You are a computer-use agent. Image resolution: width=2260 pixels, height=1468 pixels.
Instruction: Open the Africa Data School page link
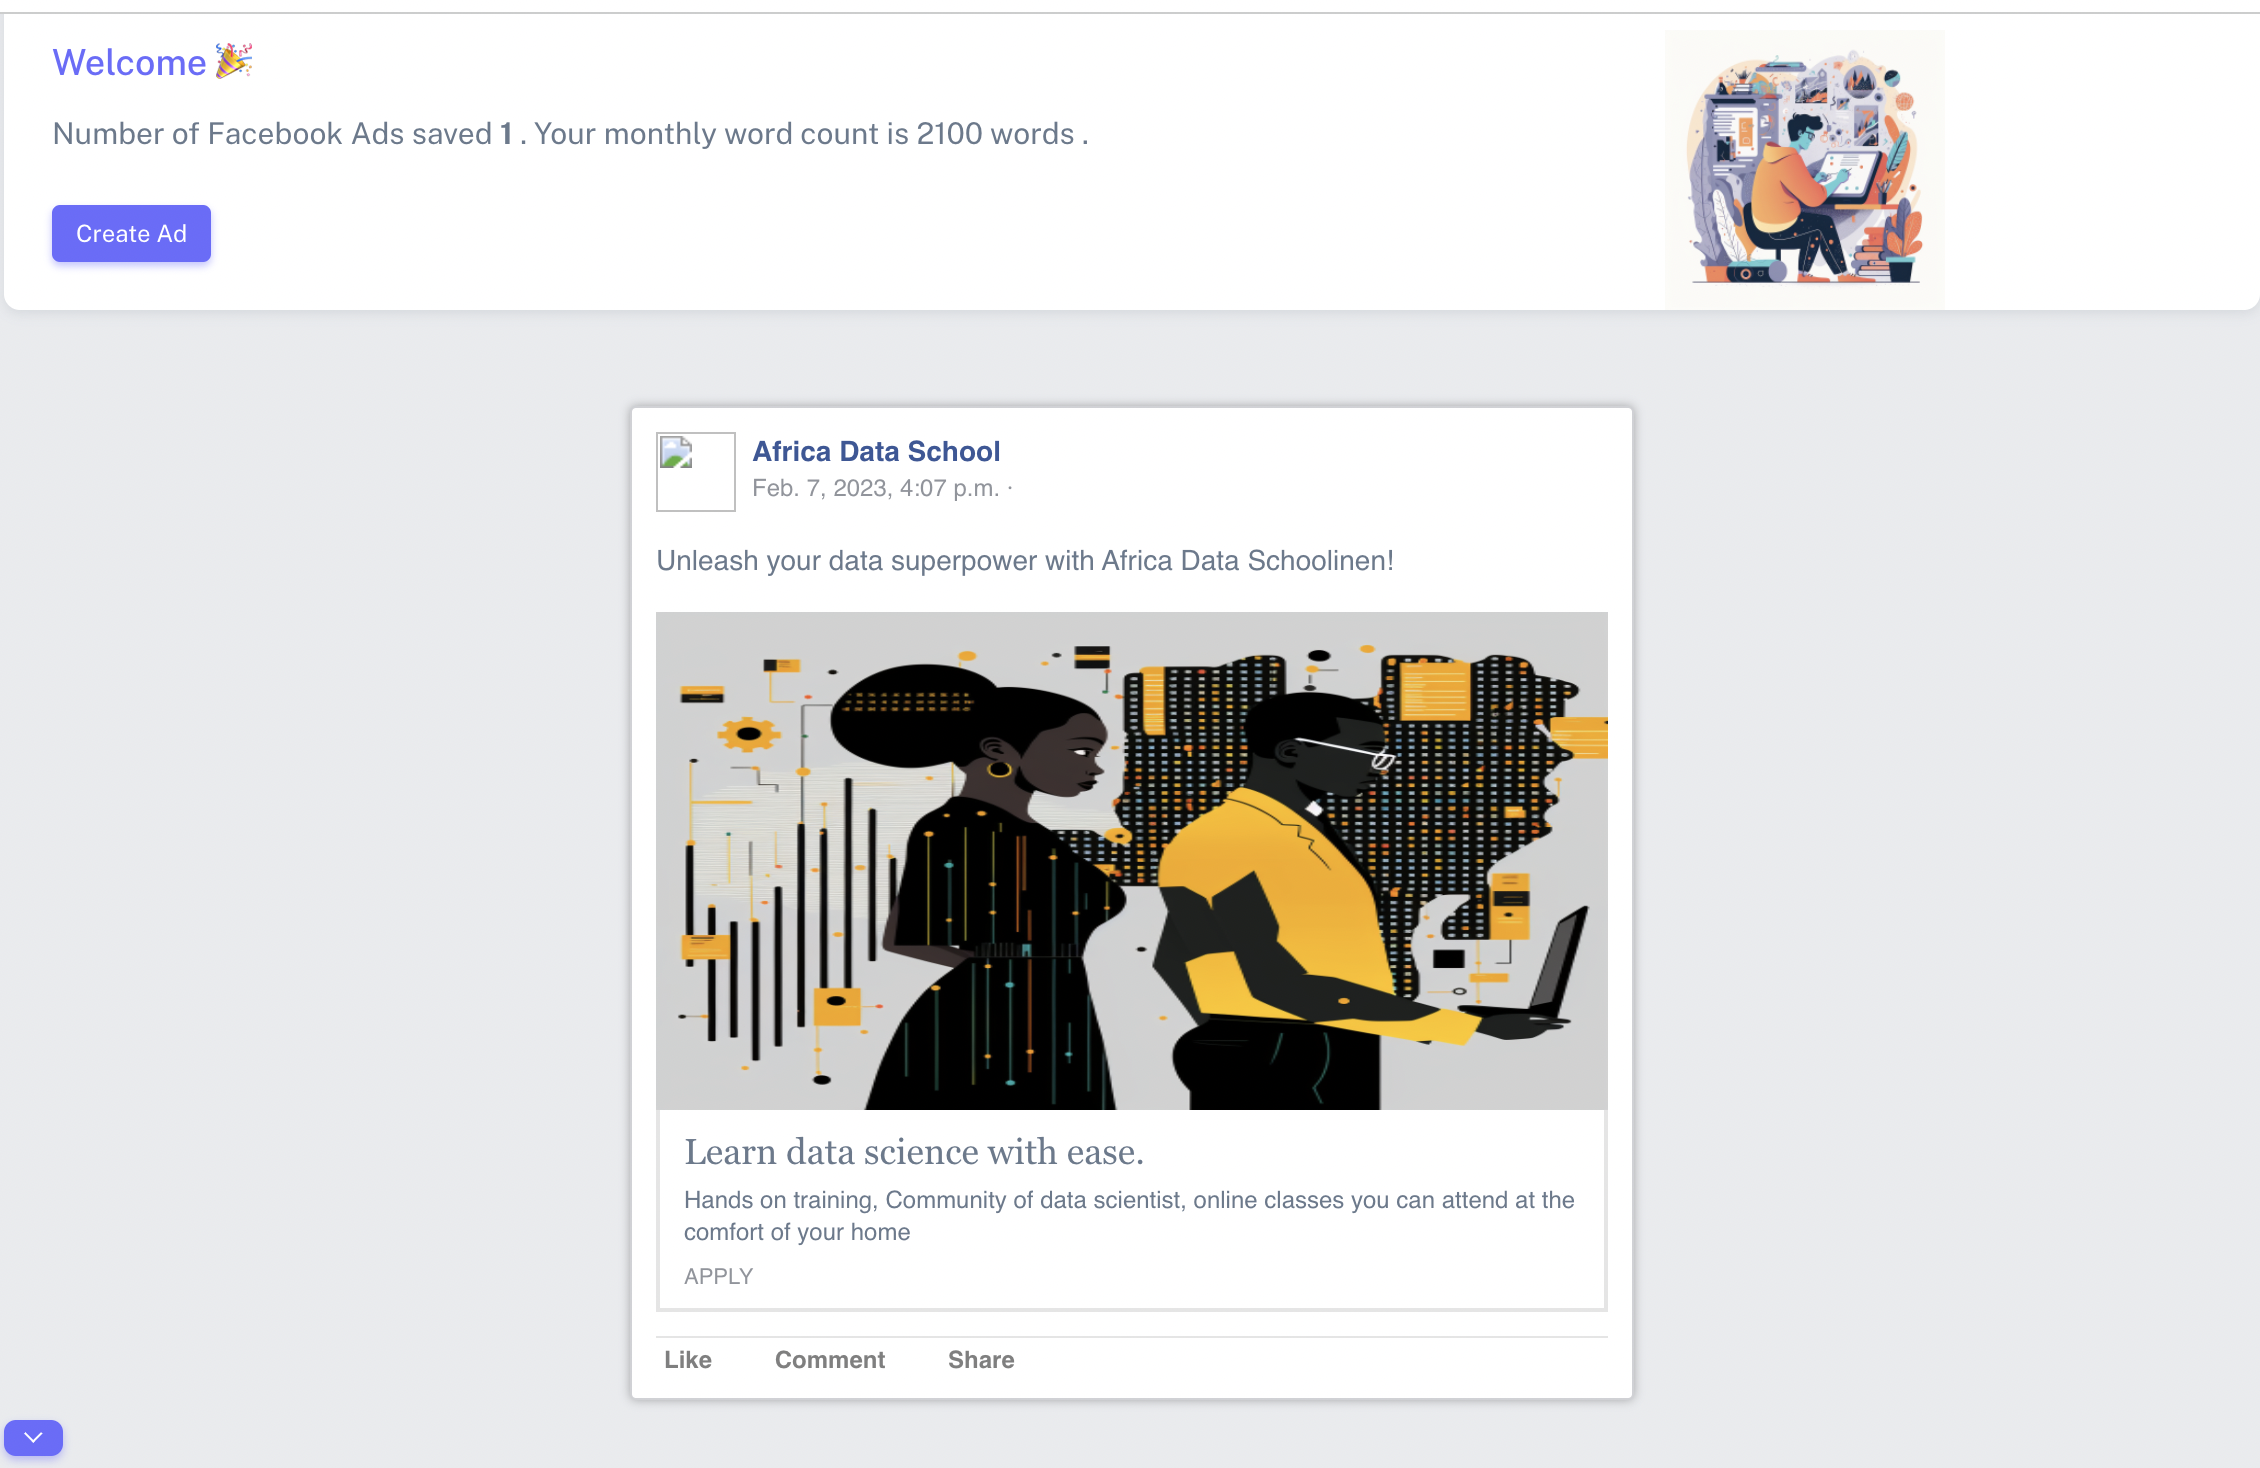(x=876, y=451)
